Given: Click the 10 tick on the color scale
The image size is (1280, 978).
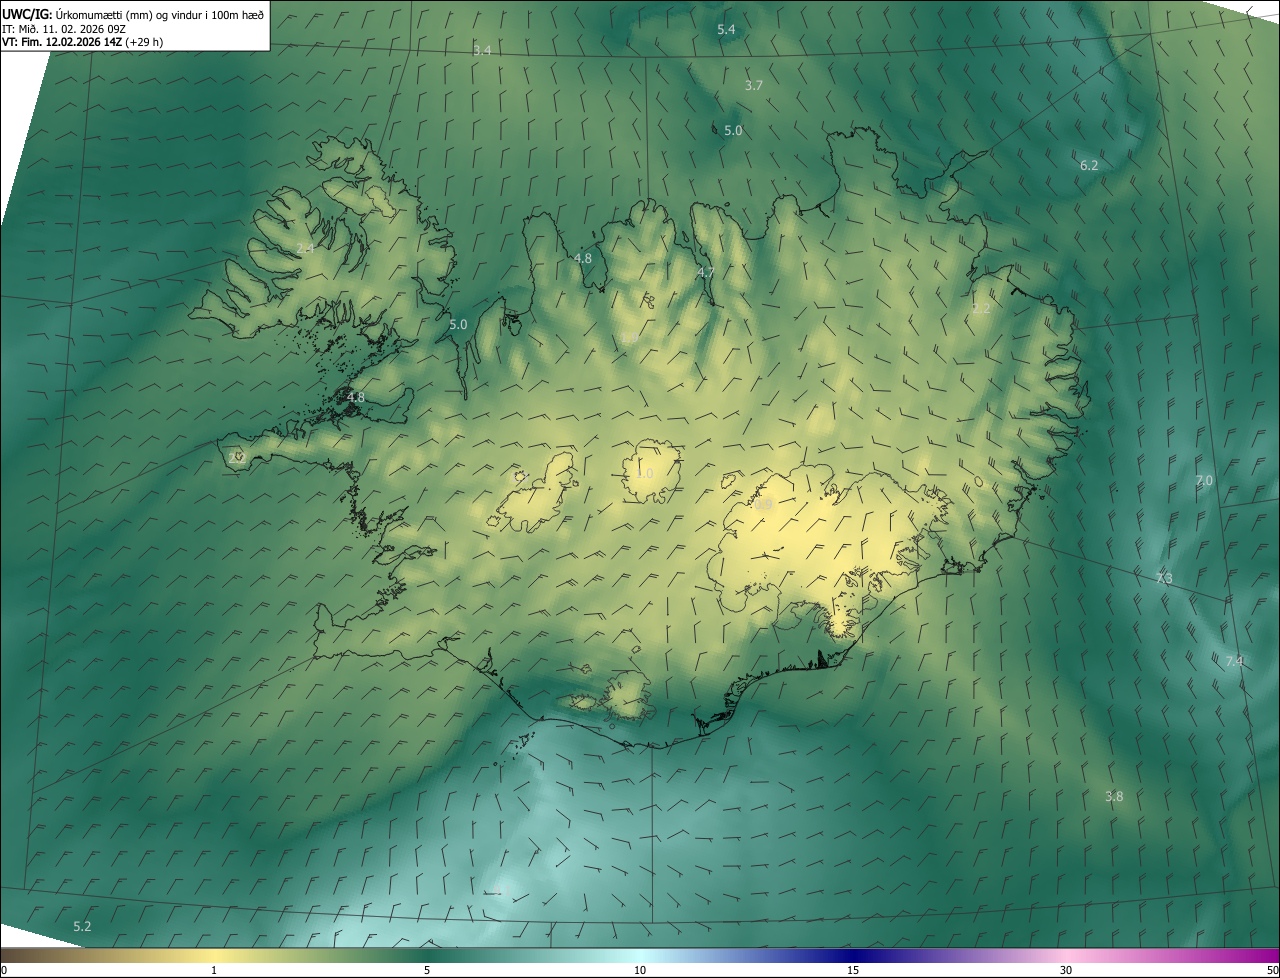Looking at the screenshot, I should pyautogui.click(x=640, y=970).
